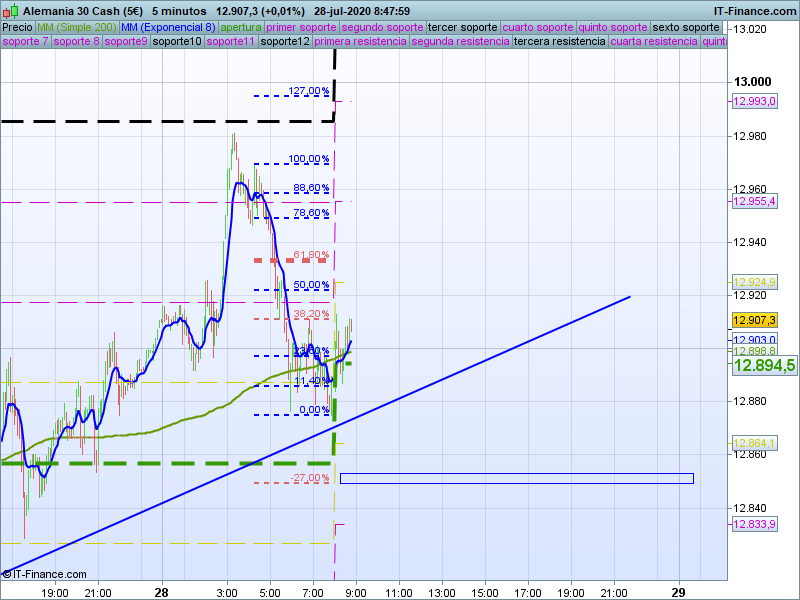Click the magenta 12.993,0 resistance price tag
800x600 pixels.
(754, 102)
